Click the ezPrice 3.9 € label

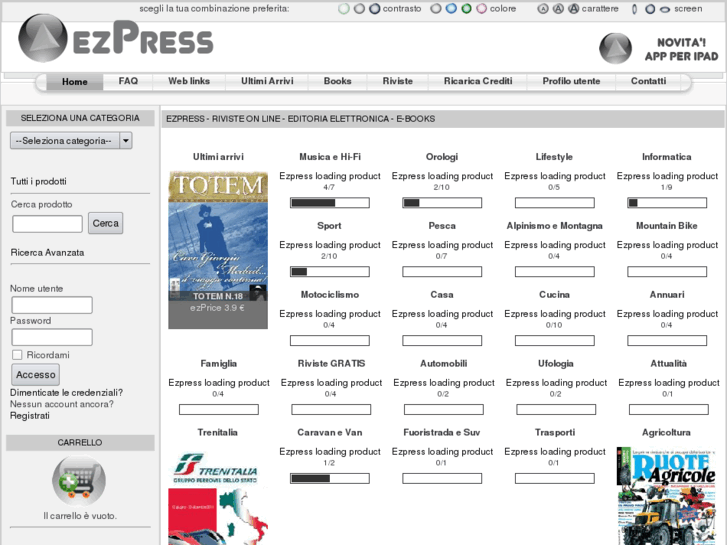coord(217,308)
